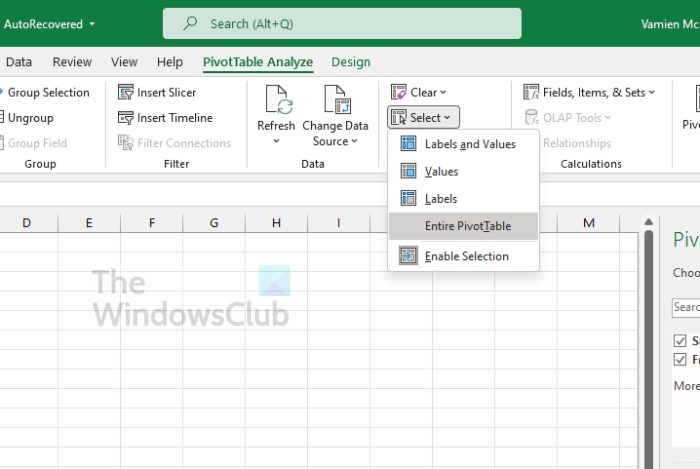Click the Refresh icon
Viewport: 700px width, 469px height.
tap(278, 100)
